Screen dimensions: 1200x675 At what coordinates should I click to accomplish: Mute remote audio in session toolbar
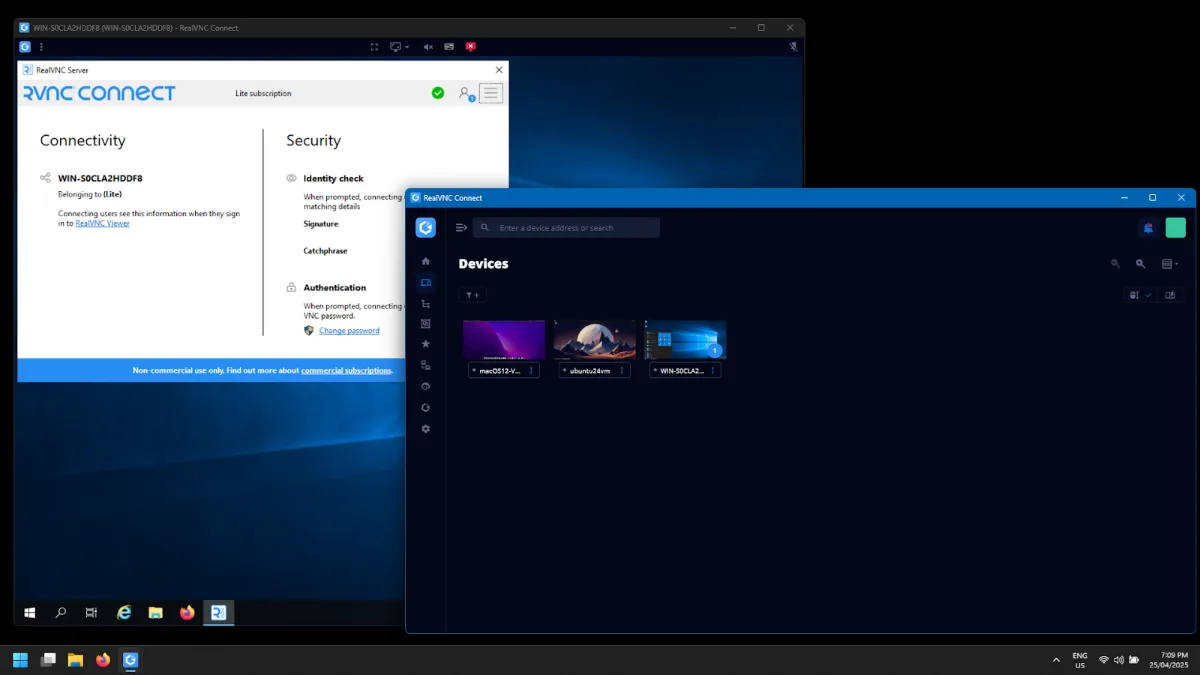click(428, 47)
